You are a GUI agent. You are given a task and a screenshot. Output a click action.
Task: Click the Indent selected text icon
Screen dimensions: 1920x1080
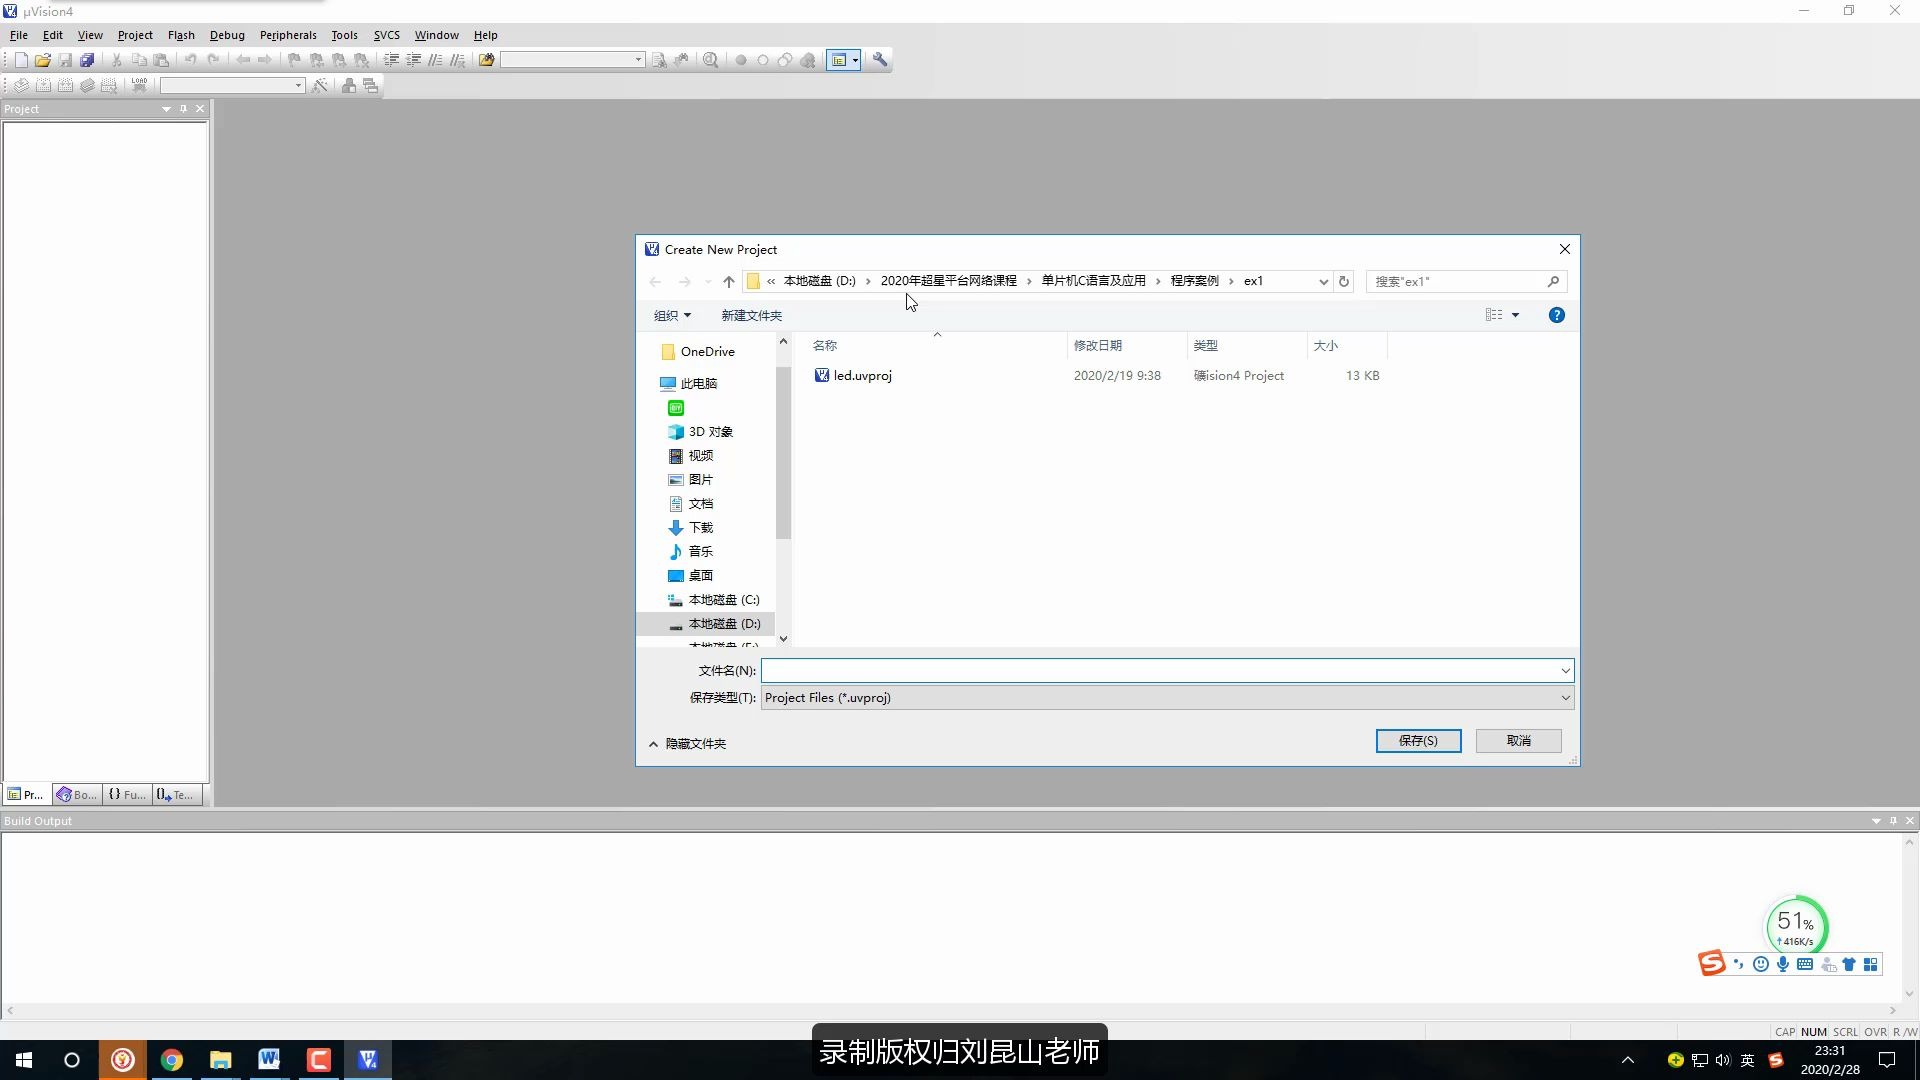(391, 60)
